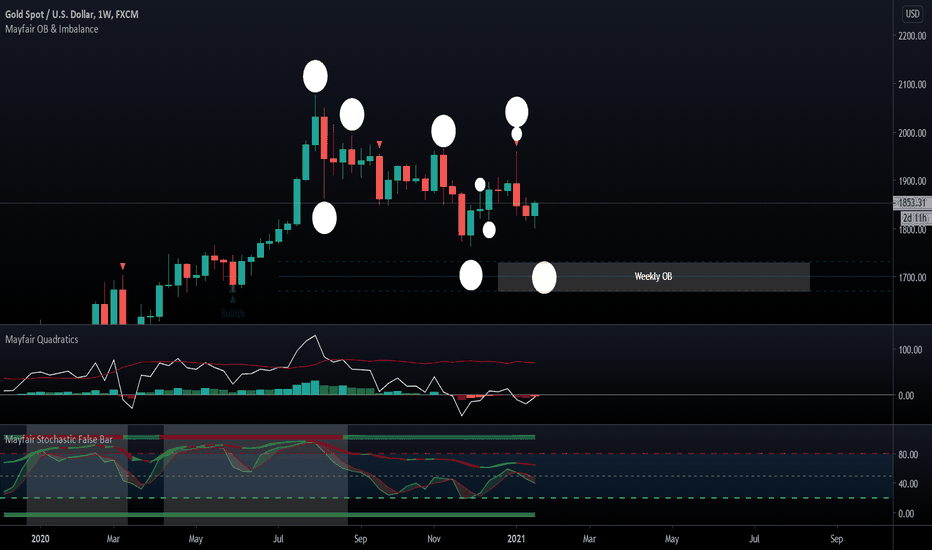Image resolution: width=932 pixels, height=550 pixels.
Task: Click the 2100.00 price scale label
Action: pos(912,84)
